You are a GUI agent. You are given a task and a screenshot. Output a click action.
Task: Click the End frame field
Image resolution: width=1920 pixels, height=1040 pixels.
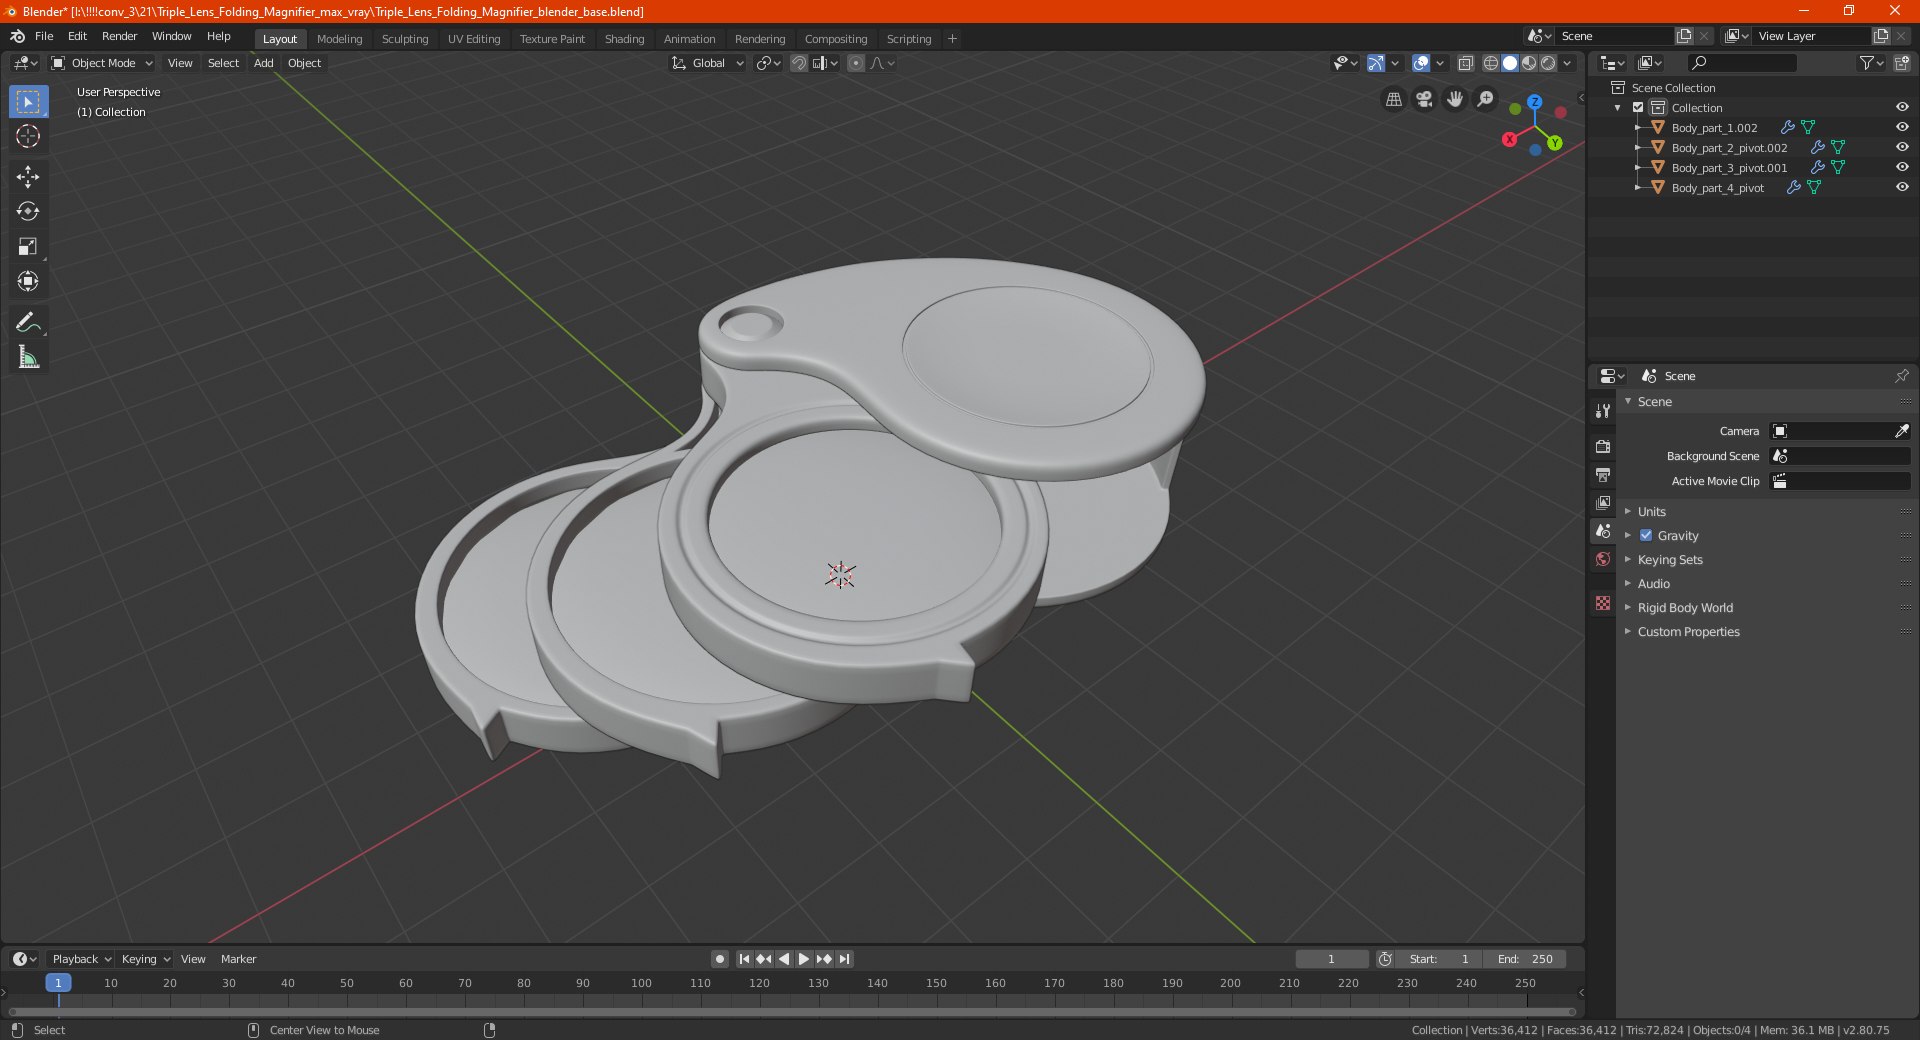point(1525,959)
